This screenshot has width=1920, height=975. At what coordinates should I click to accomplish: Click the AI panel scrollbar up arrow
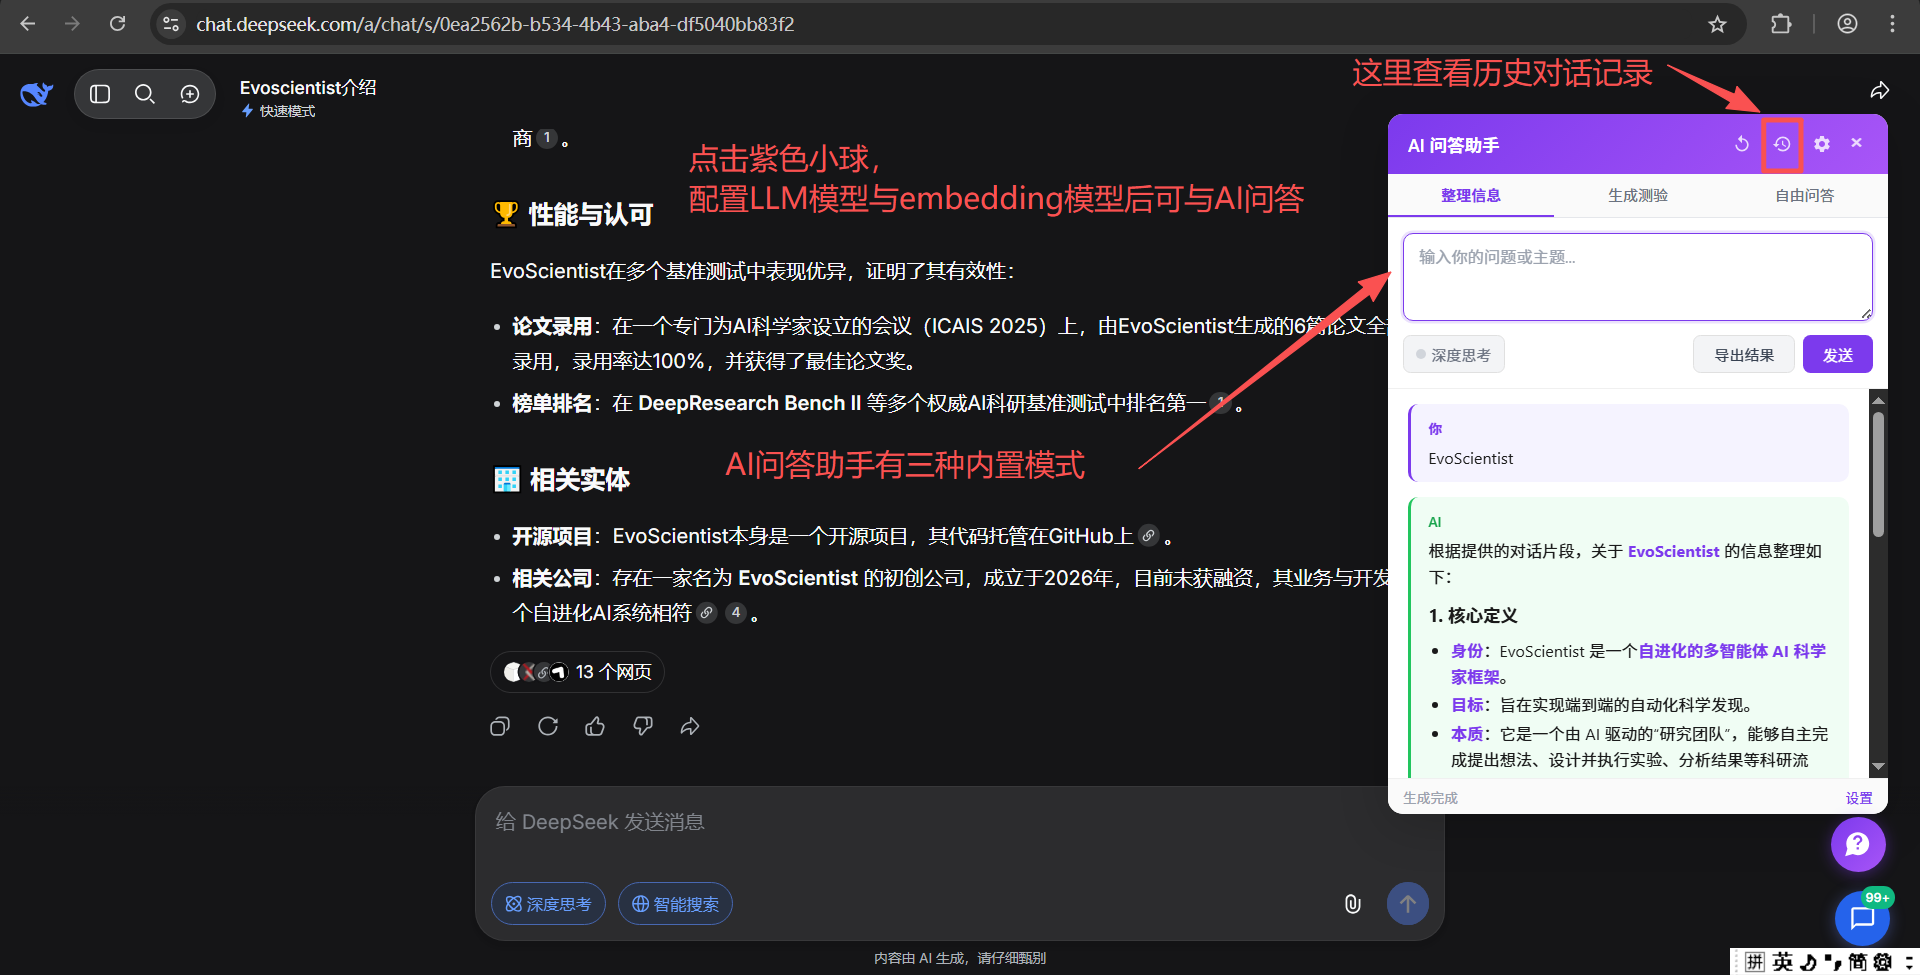pos(1878,400)
